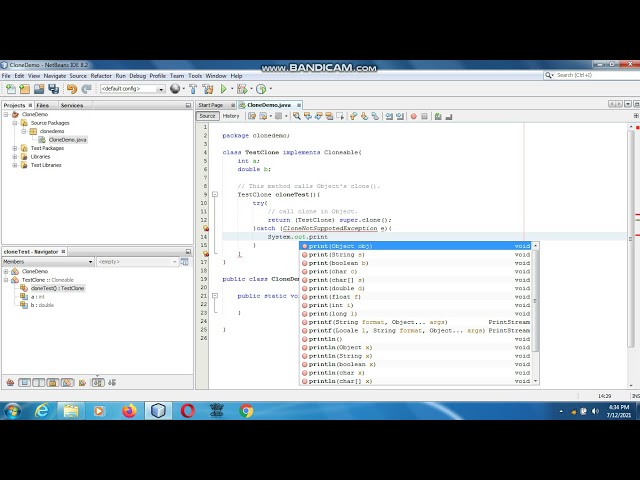Image resolution: width=640 pixels, height=480 pixels.
Task: Open the empty filter dropdown in Navigator
Action: 138,262
